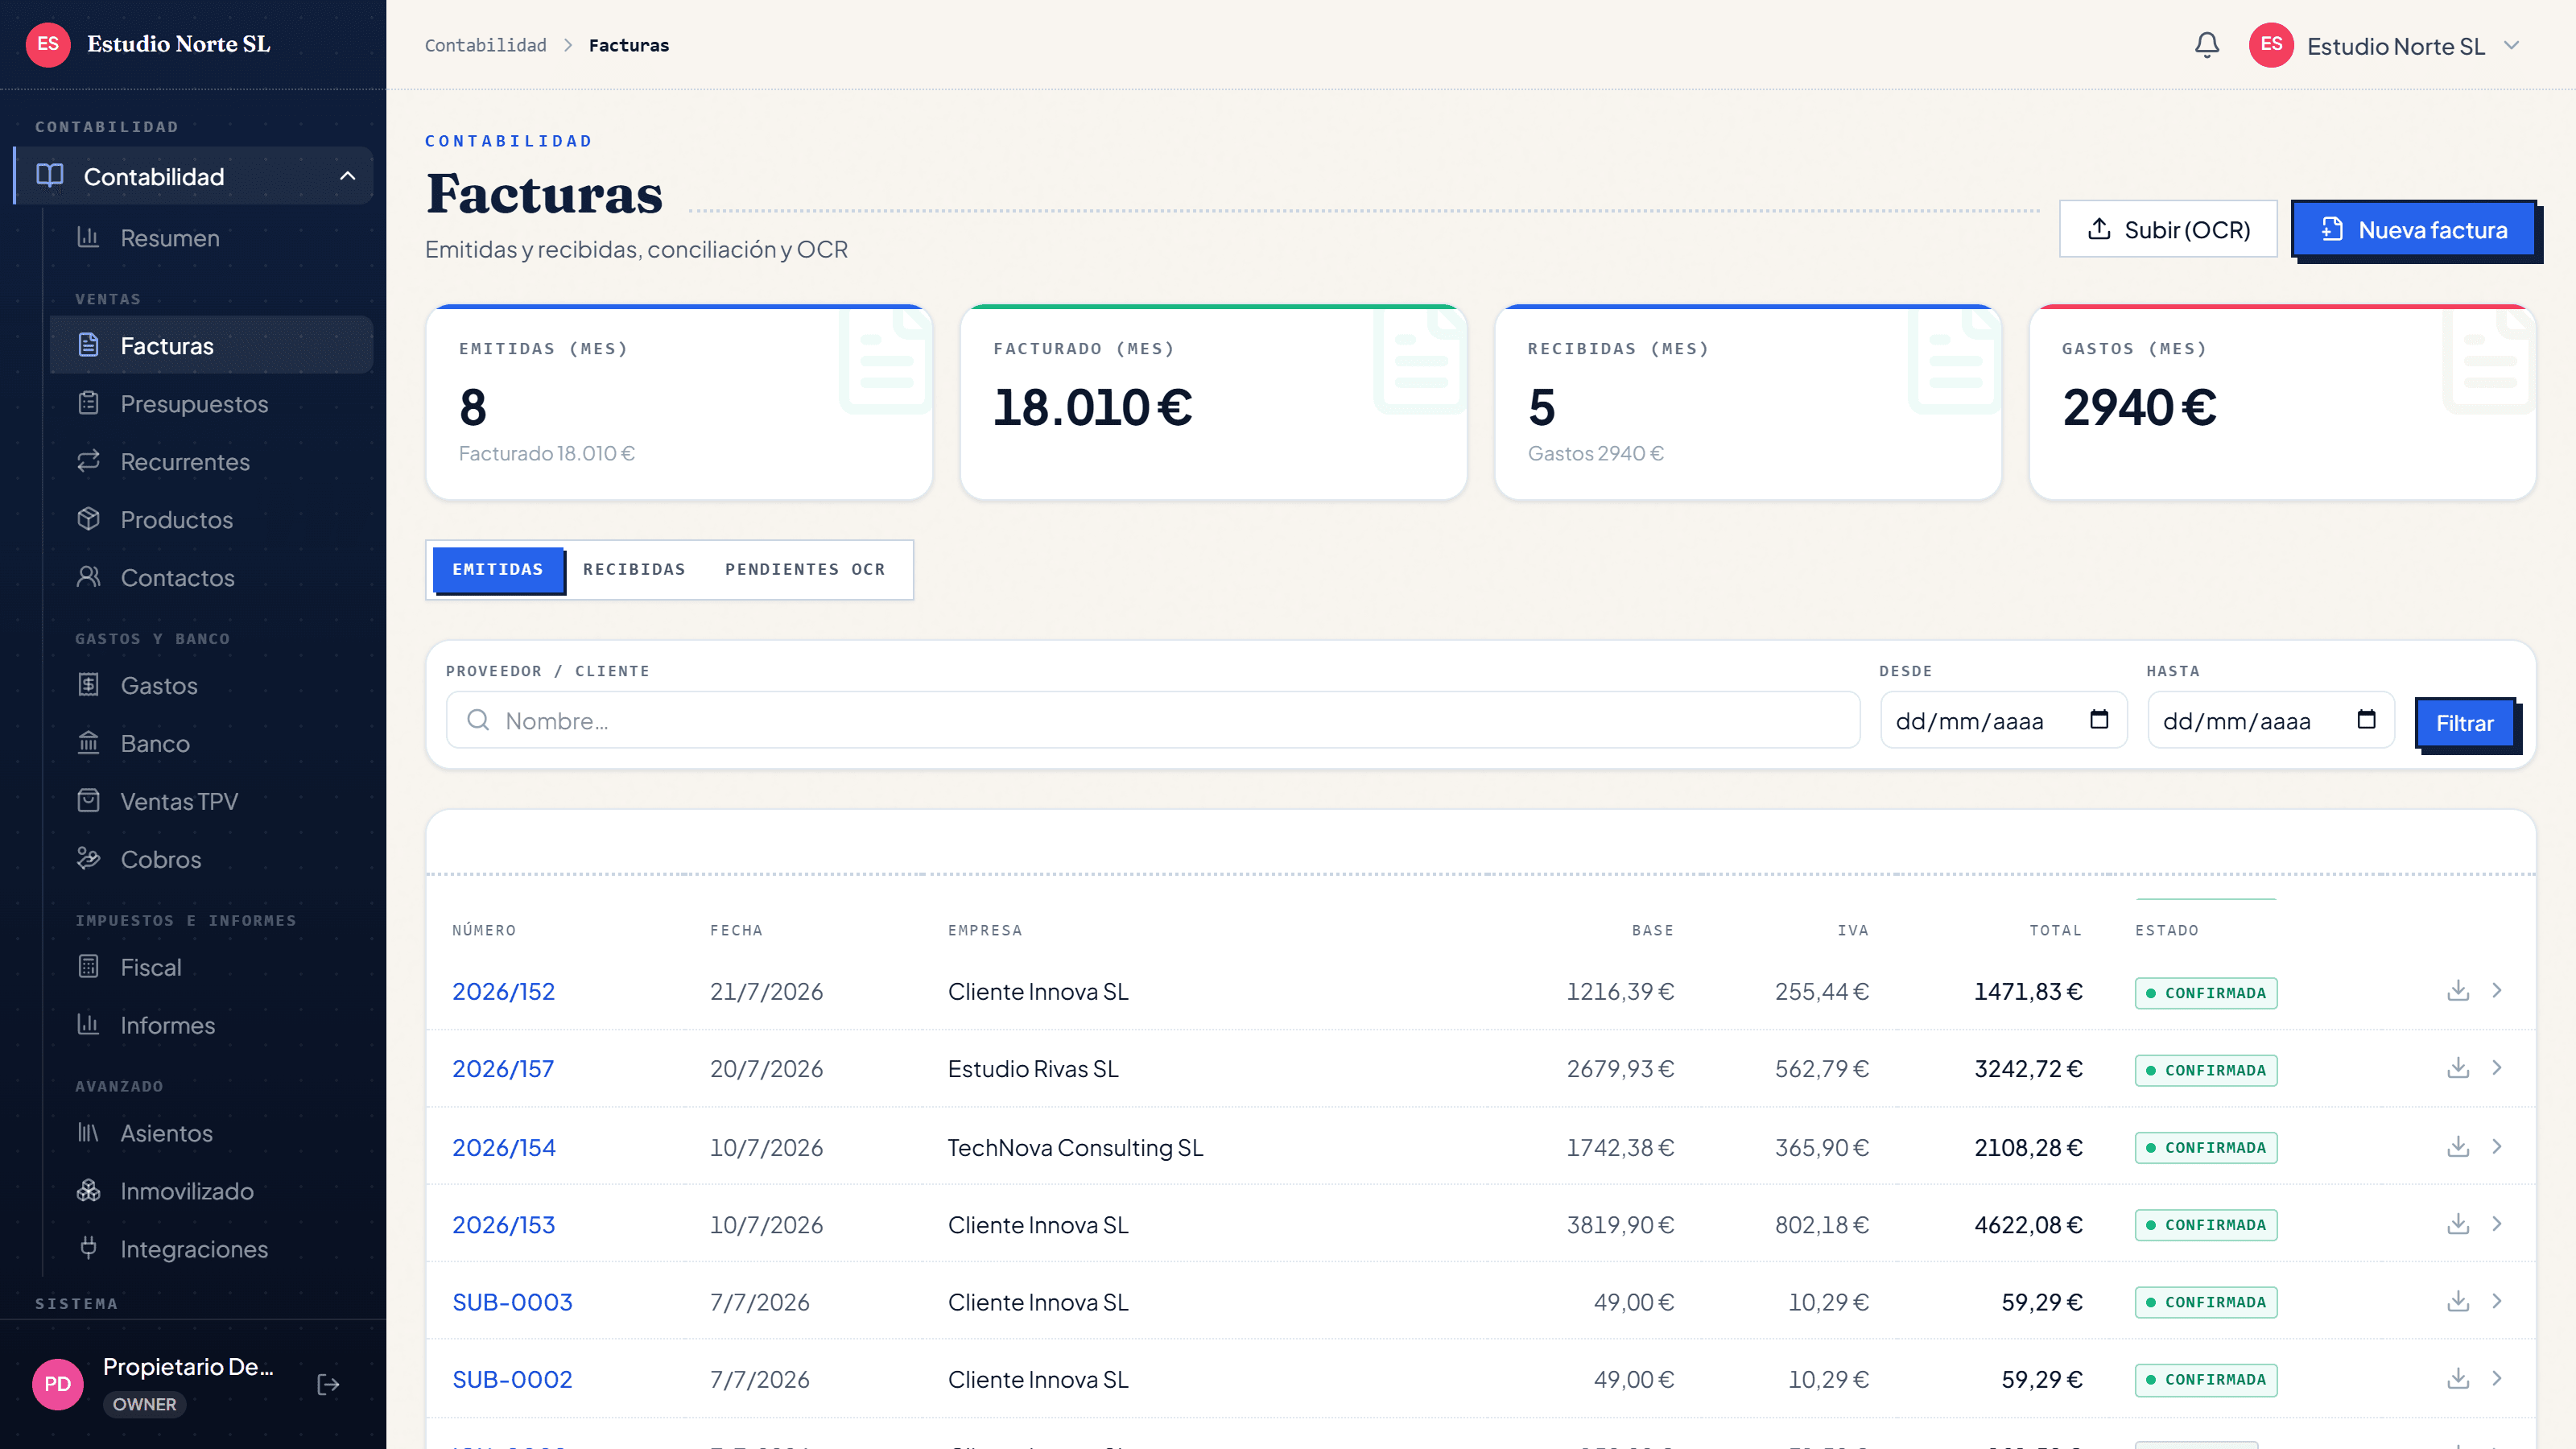Collapse the Contabilidad sidebar section
This screenshot has height=1449, width=2576.
[x=347, y=176]
